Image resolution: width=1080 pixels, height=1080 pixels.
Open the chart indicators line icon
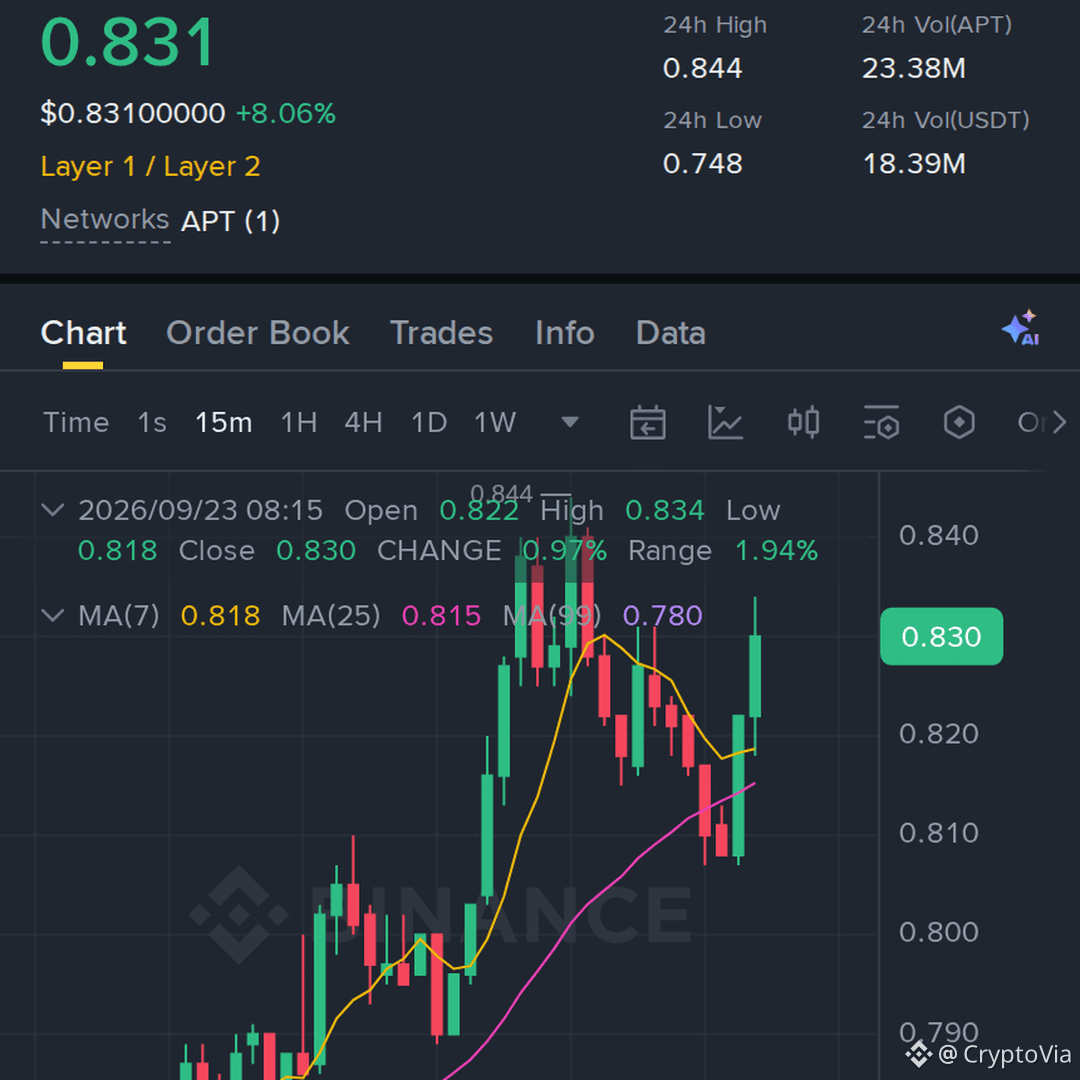[725, 422]
